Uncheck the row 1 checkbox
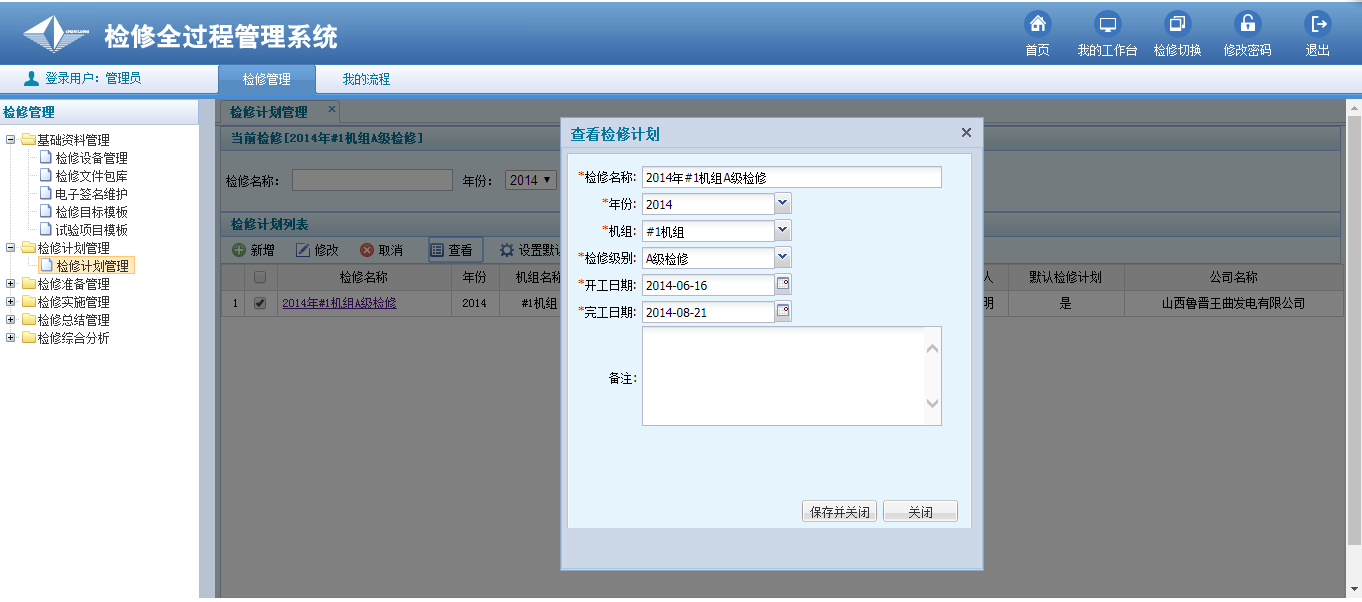Image resolution: width=1362 pixels, height=602 pixels. coord(260,303)
